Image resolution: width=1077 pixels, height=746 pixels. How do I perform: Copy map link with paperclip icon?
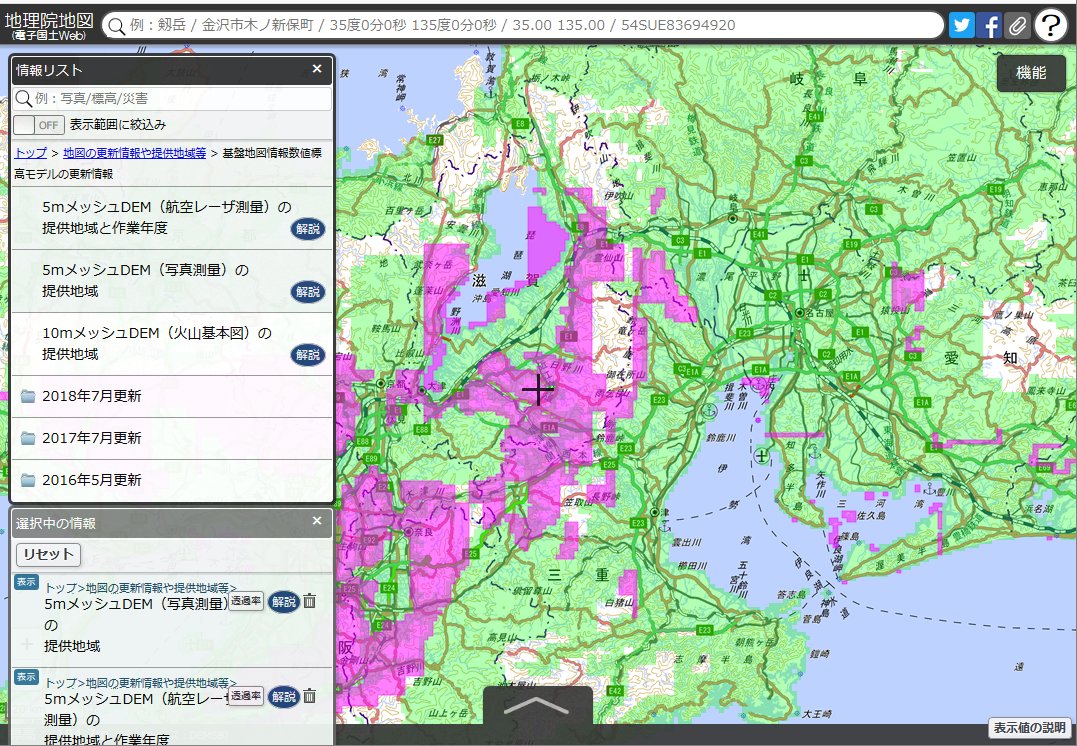1017,25
